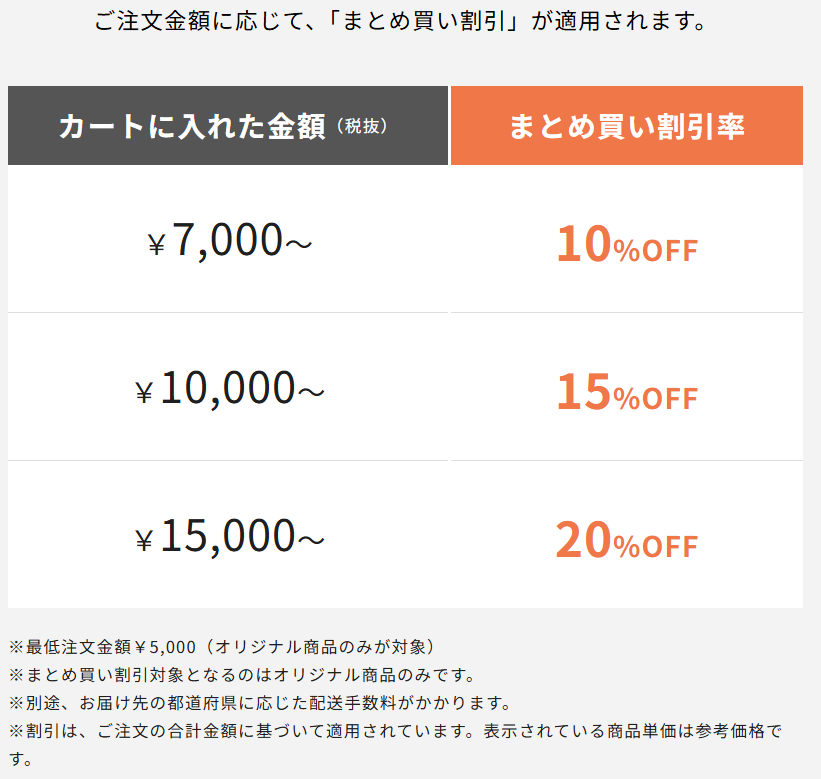The height and width of the screenshot is (779, 821).
Task: Click 'が適用されます。' ending the top sentence
Action: [620, 21]
